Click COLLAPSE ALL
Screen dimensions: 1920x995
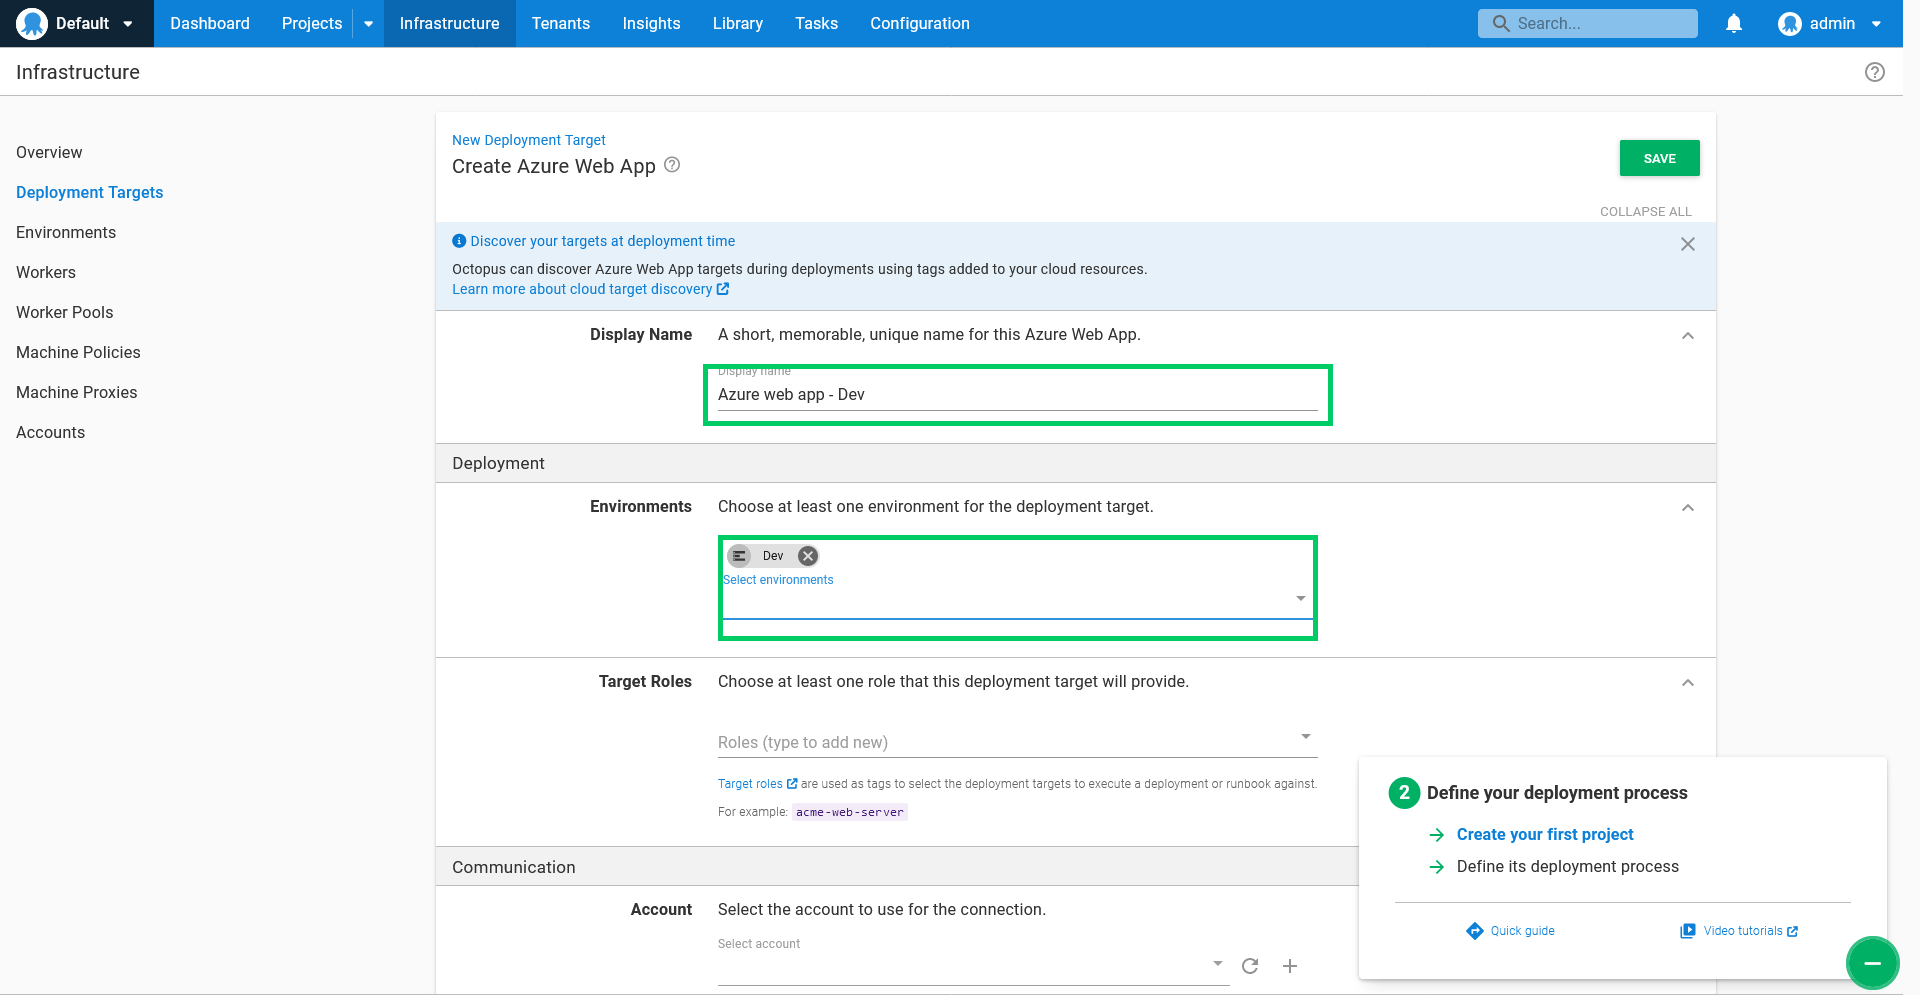(1646, 211)
